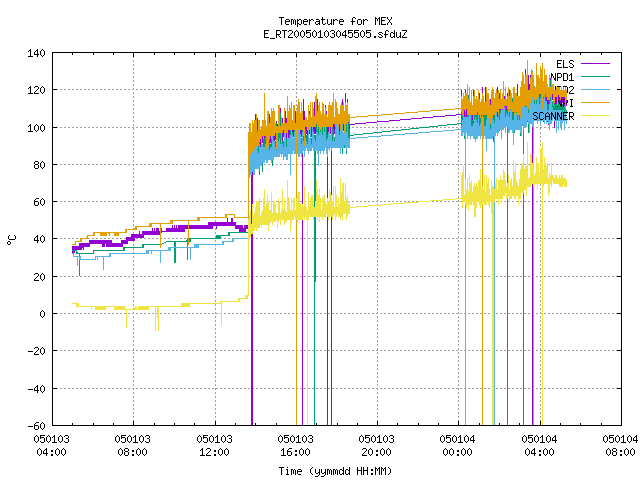This screenshot has width=640, height=480.
Task: Click the y-axis value 60
Action: coord(39,202)
